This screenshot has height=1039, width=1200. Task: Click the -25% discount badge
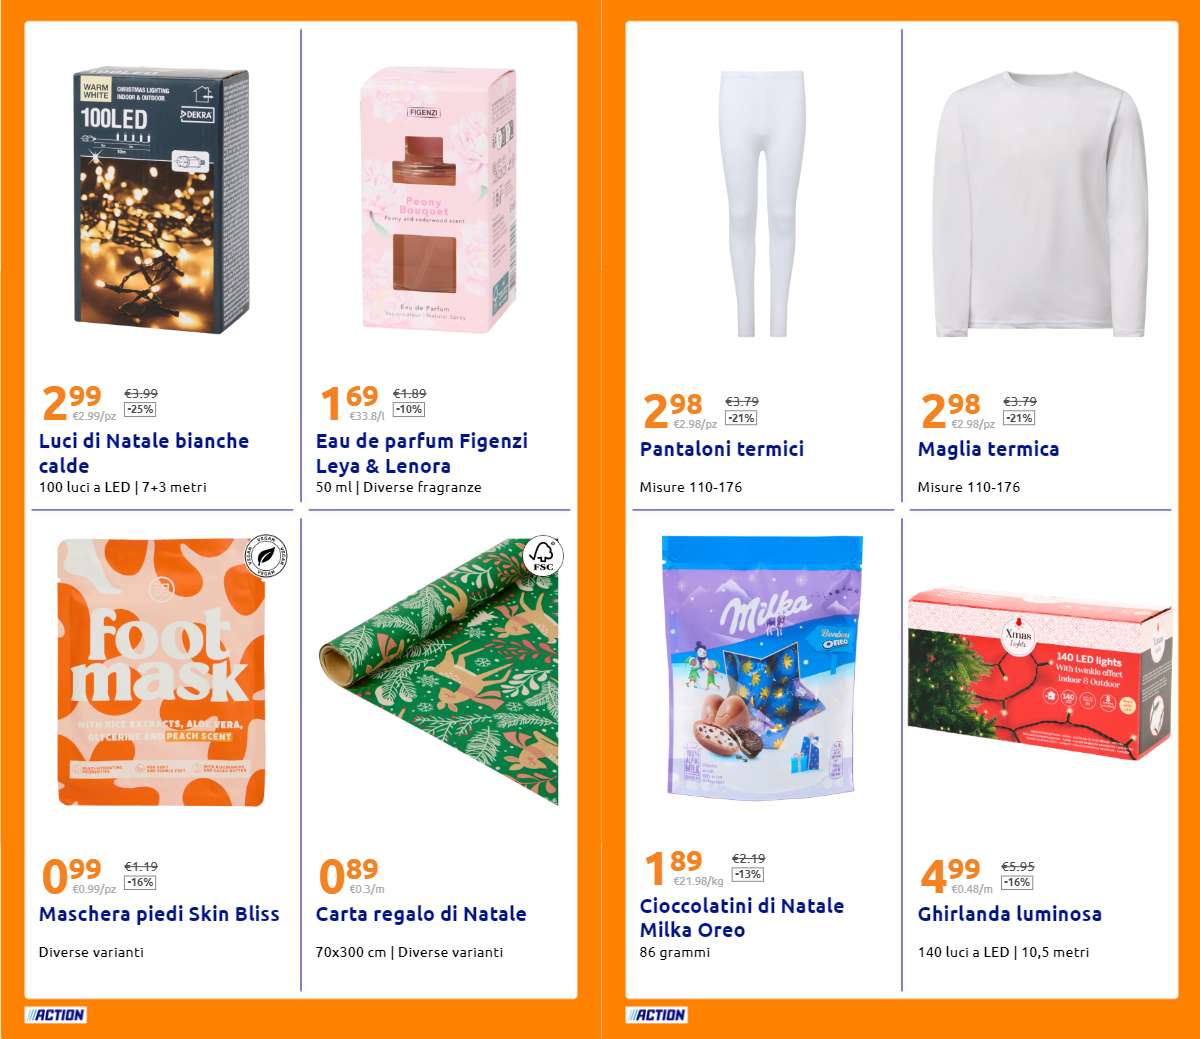[x=140, y=409]
